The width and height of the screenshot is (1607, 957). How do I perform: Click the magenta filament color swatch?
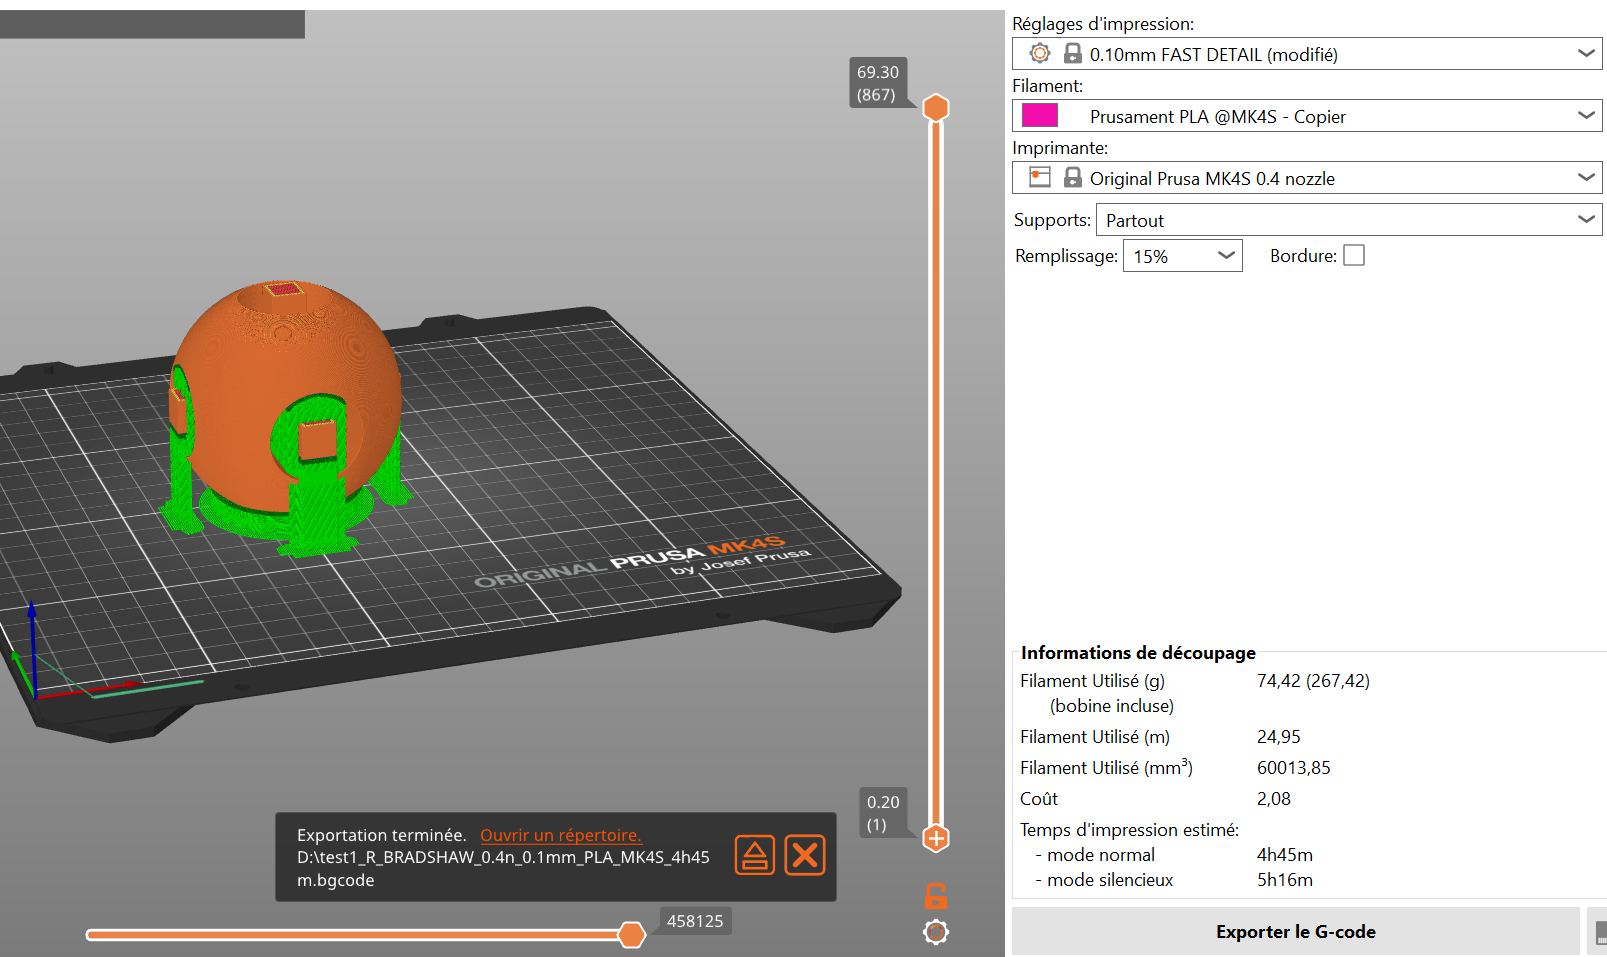tap(1040, 116)
